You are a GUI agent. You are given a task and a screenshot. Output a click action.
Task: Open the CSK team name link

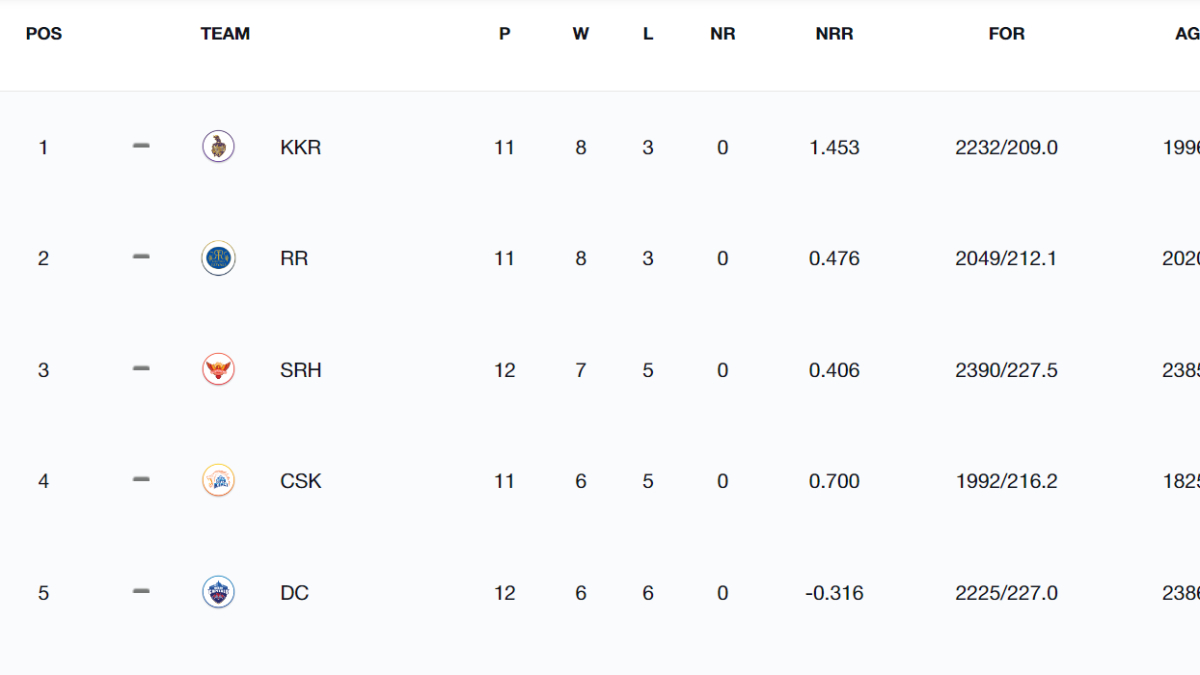point(301,482)
